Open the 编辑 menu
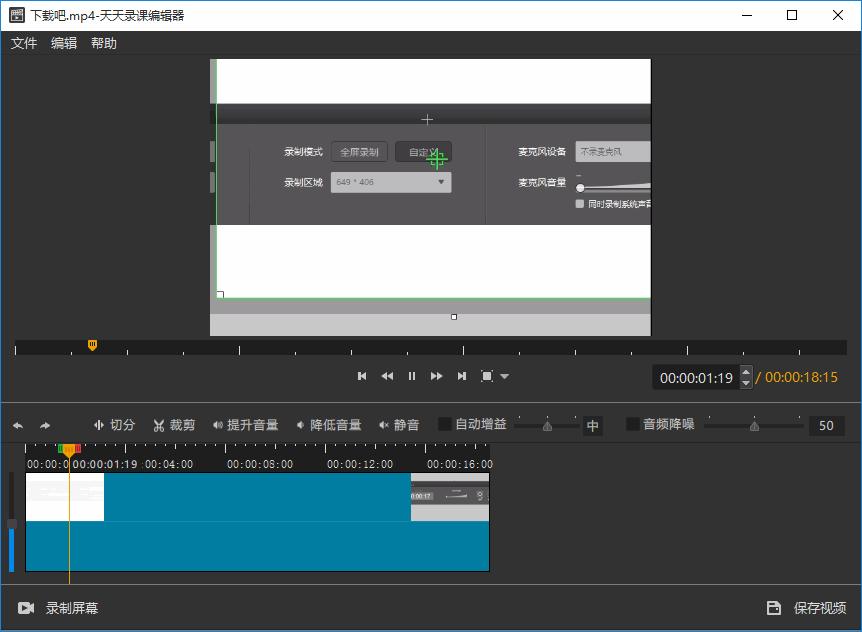The height and width of the screenshot is (632, 862). click(x=64, y=43)
